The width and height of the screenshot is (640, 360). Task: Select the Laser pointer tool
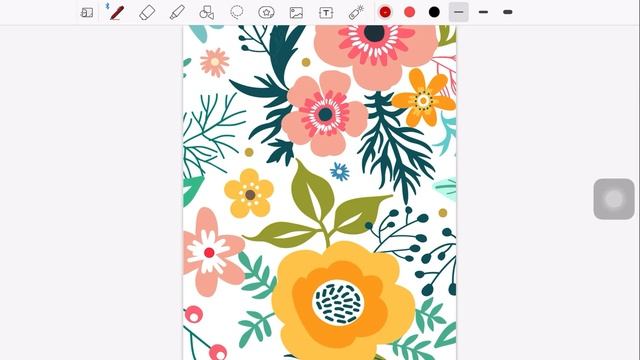(x=356, y=12)
